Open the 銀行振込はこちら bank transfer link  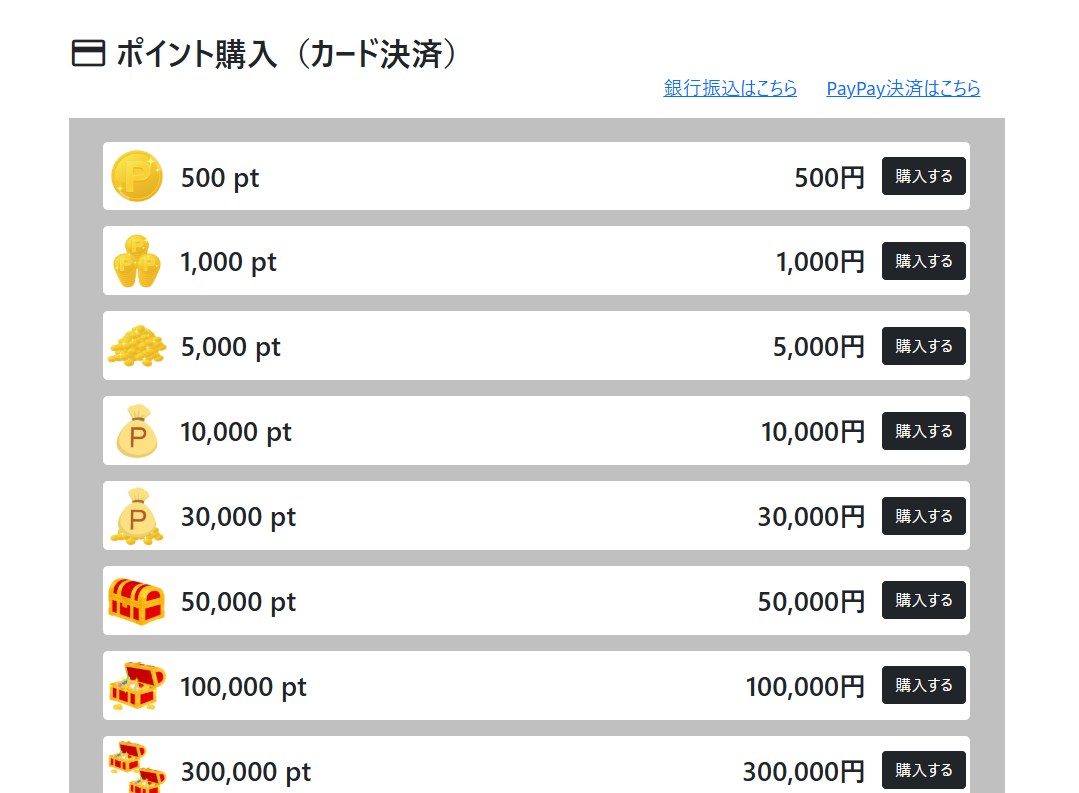tap(730, 88)
